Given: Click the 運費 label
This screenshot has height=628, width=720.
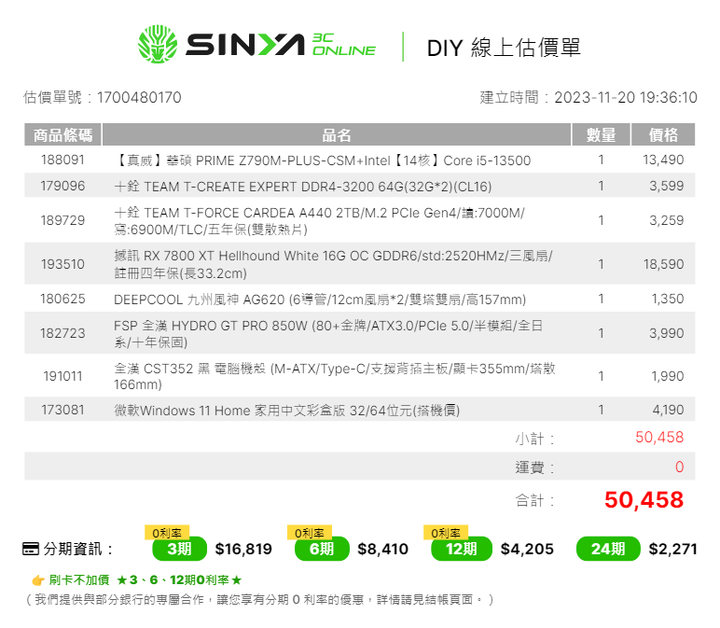Looking at the screenshot, I should point(534,468).
